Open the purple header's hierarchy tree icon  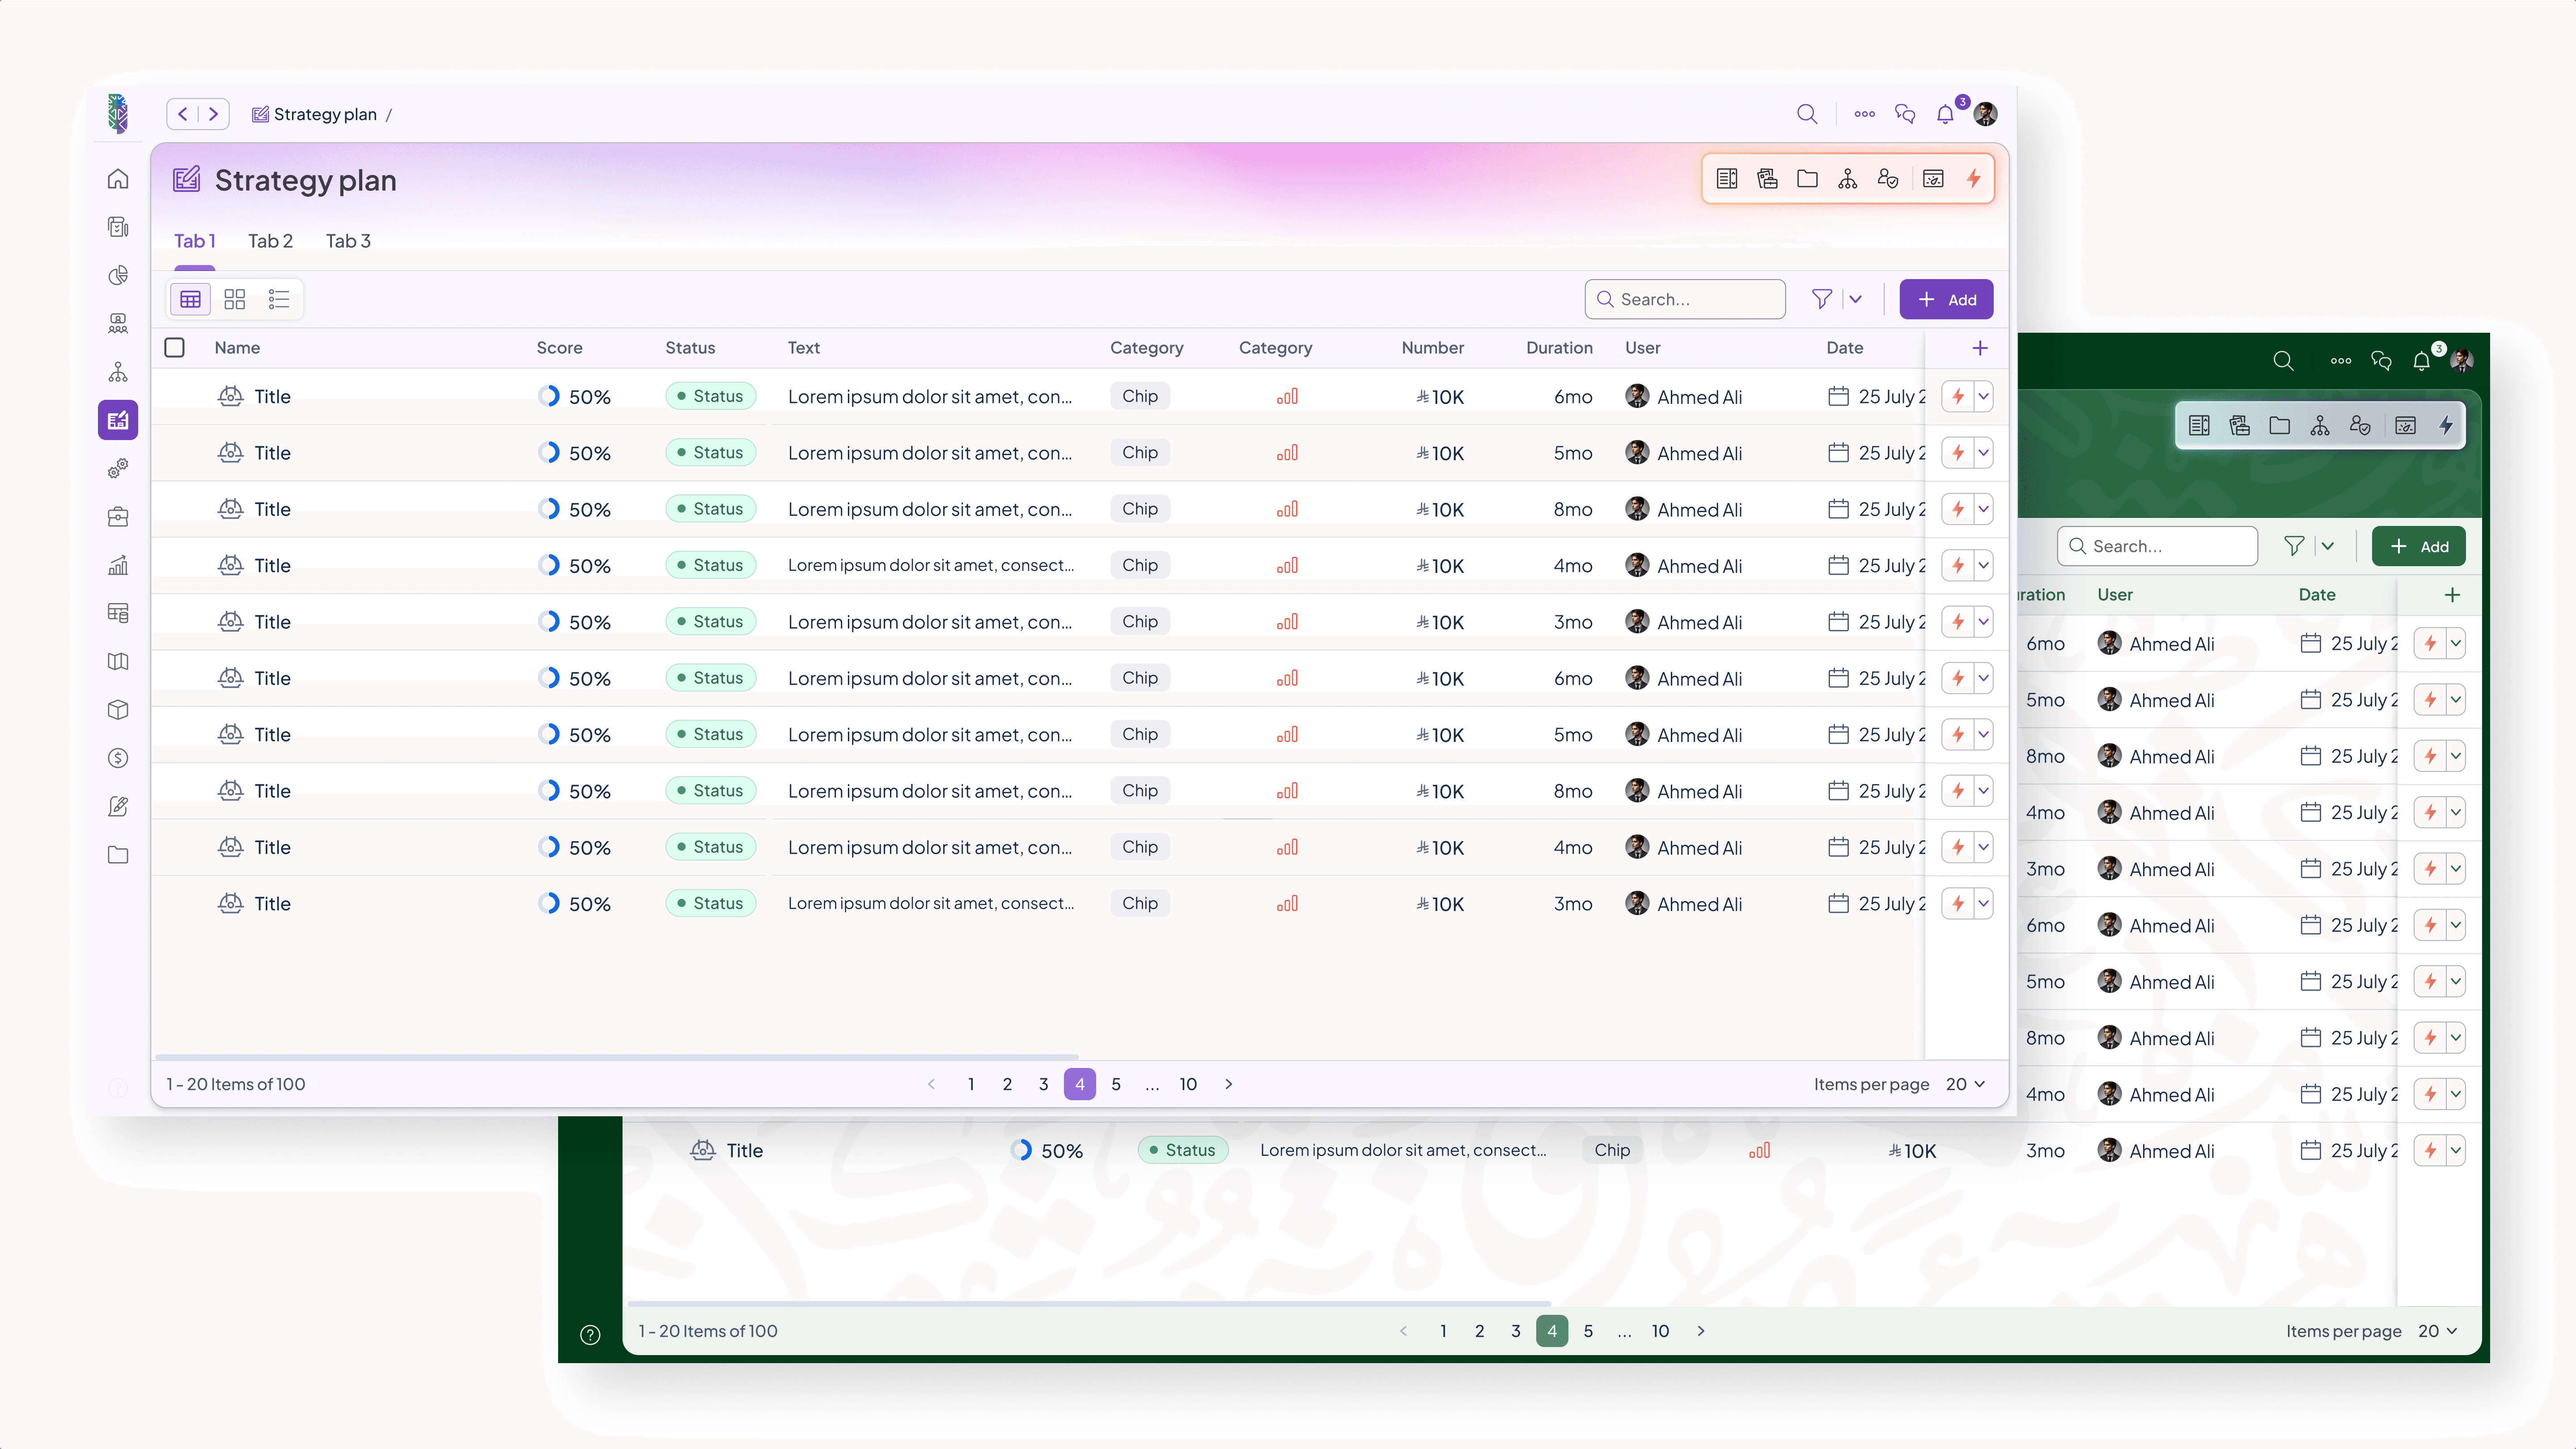tap(1847, 179)
